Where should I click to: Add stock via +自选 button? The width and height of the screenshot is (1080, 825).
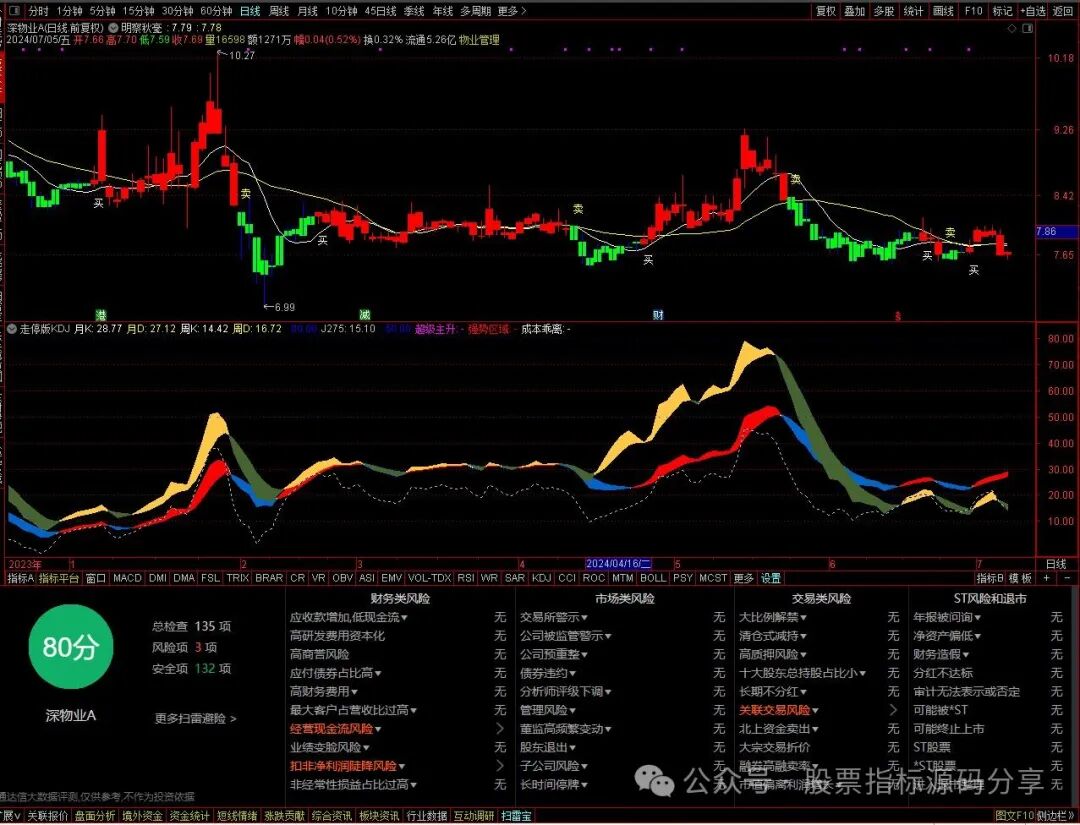(x=1032, y=11)
